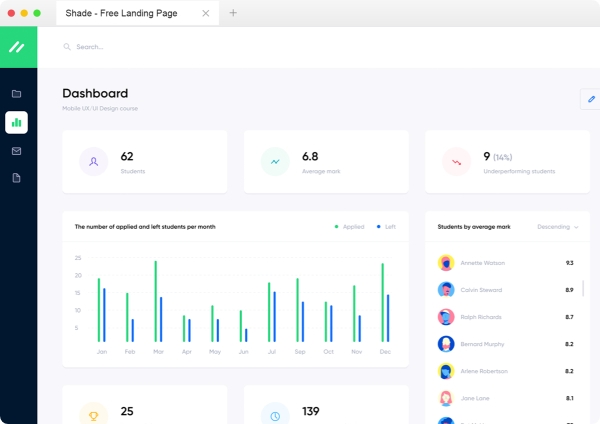Open the folder icon in sidebar
This screenshot has height=424, width=600.
pyautogui.click(x=16, y=94)
